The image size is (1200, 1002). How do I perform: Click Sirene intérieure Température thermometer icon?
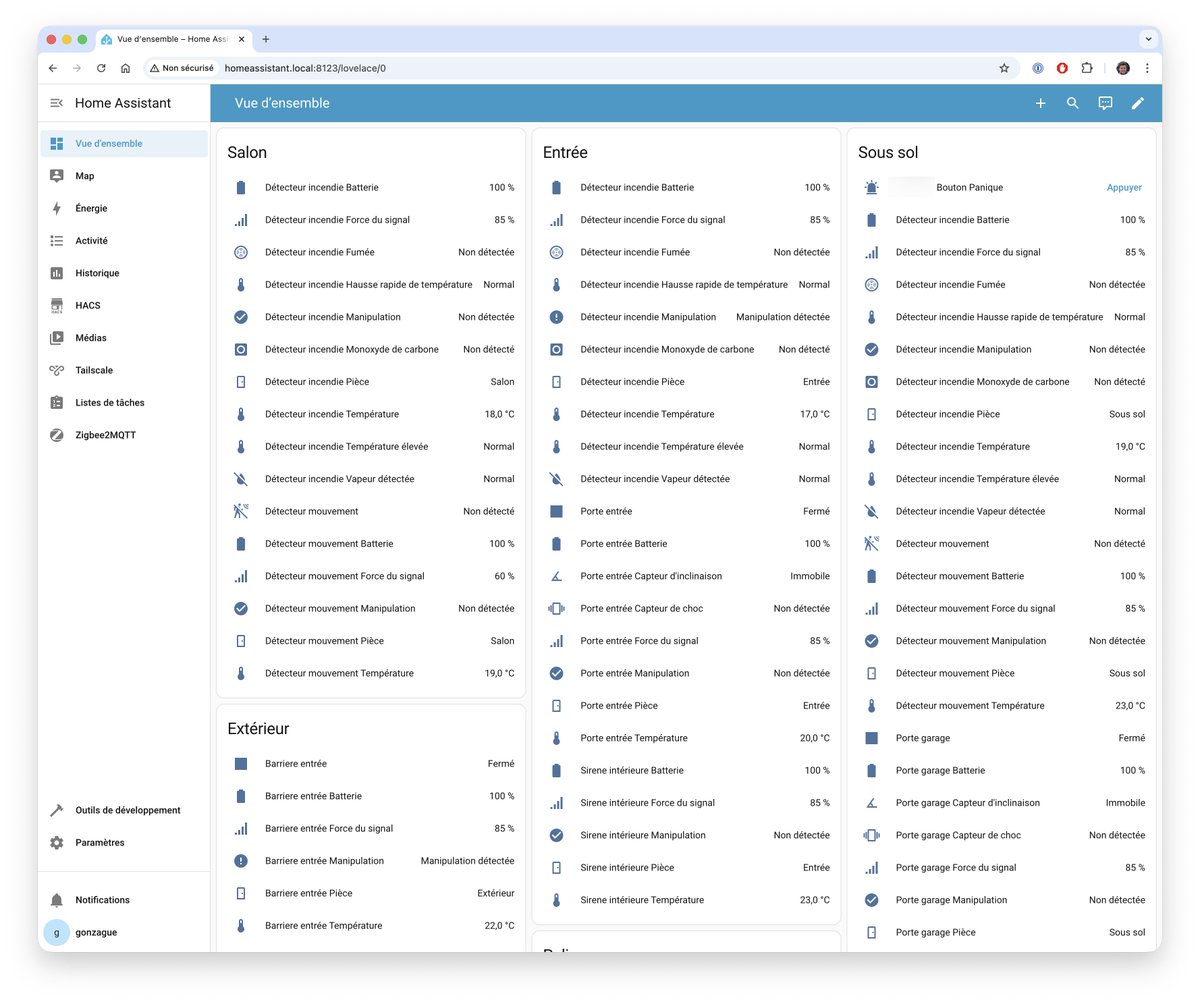557,900
